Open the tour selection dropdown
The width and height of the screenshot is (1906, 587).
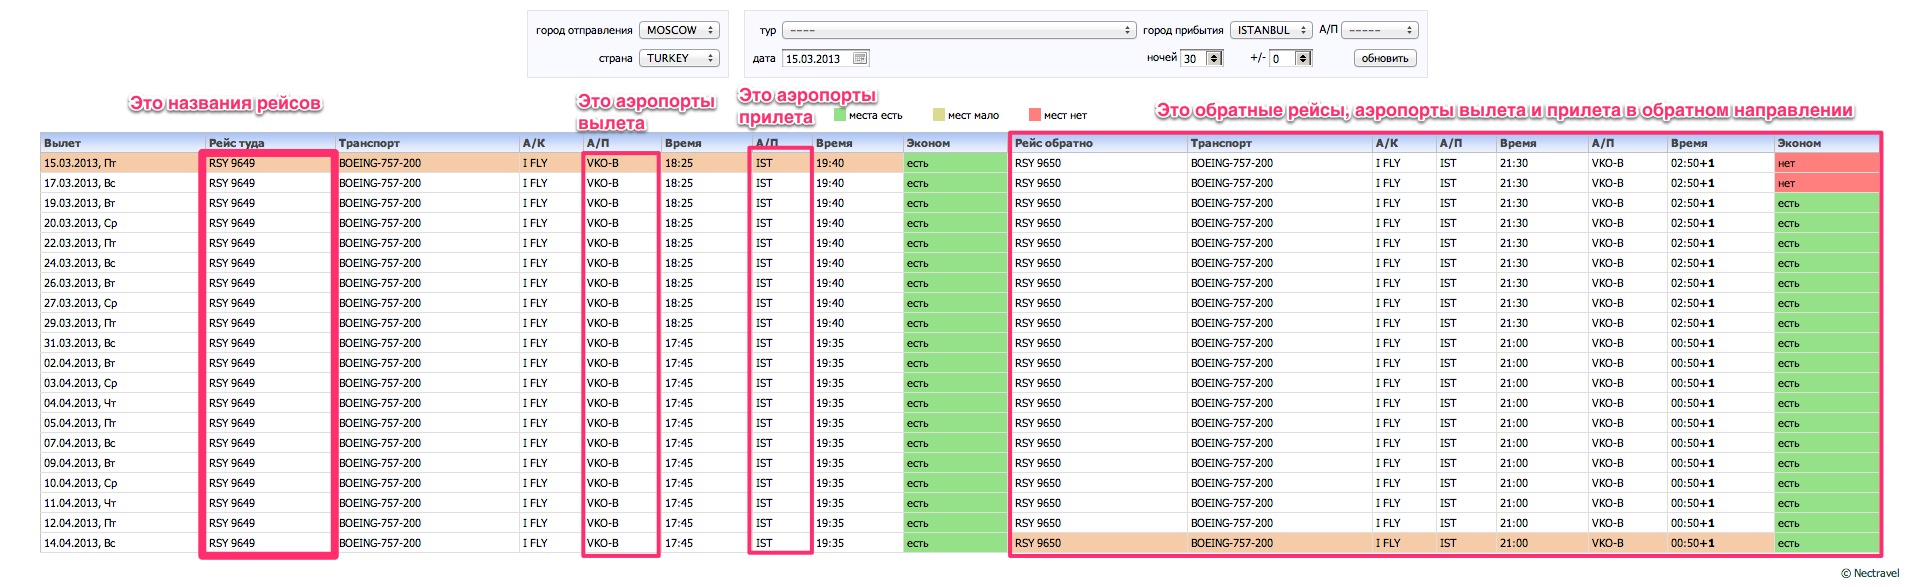958,31
